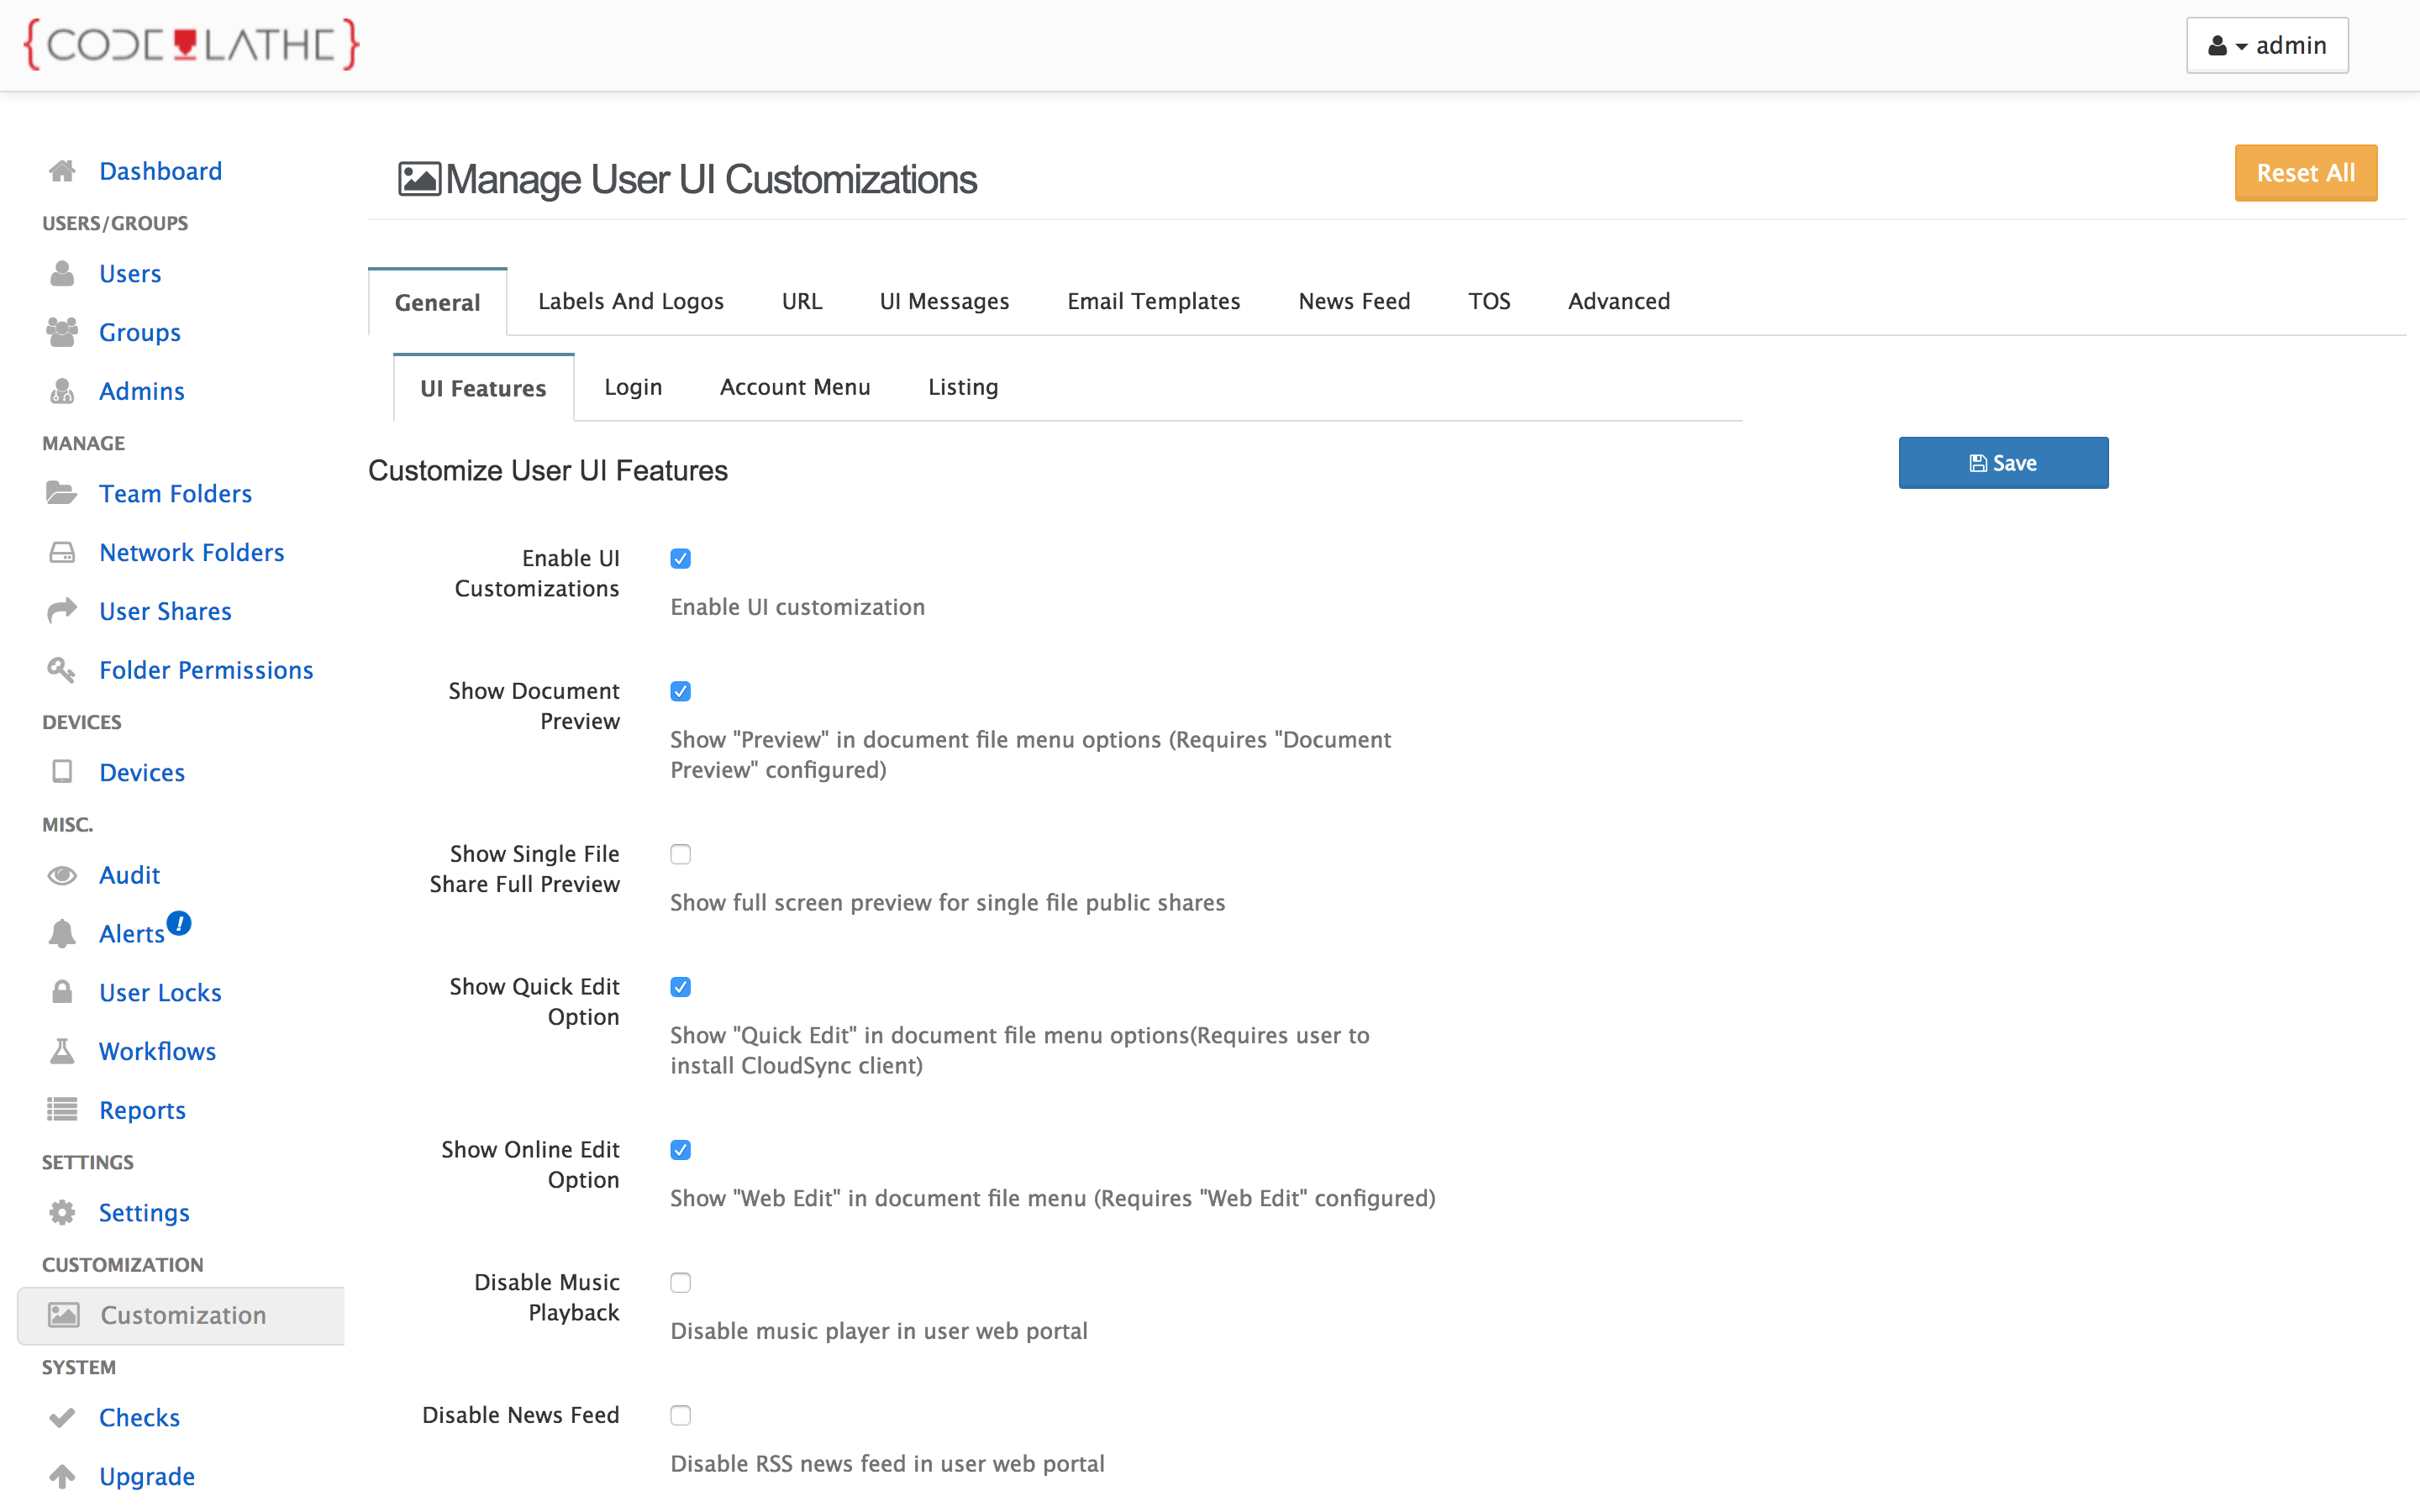Switch to Labels And Logos tab

[630, 301]
